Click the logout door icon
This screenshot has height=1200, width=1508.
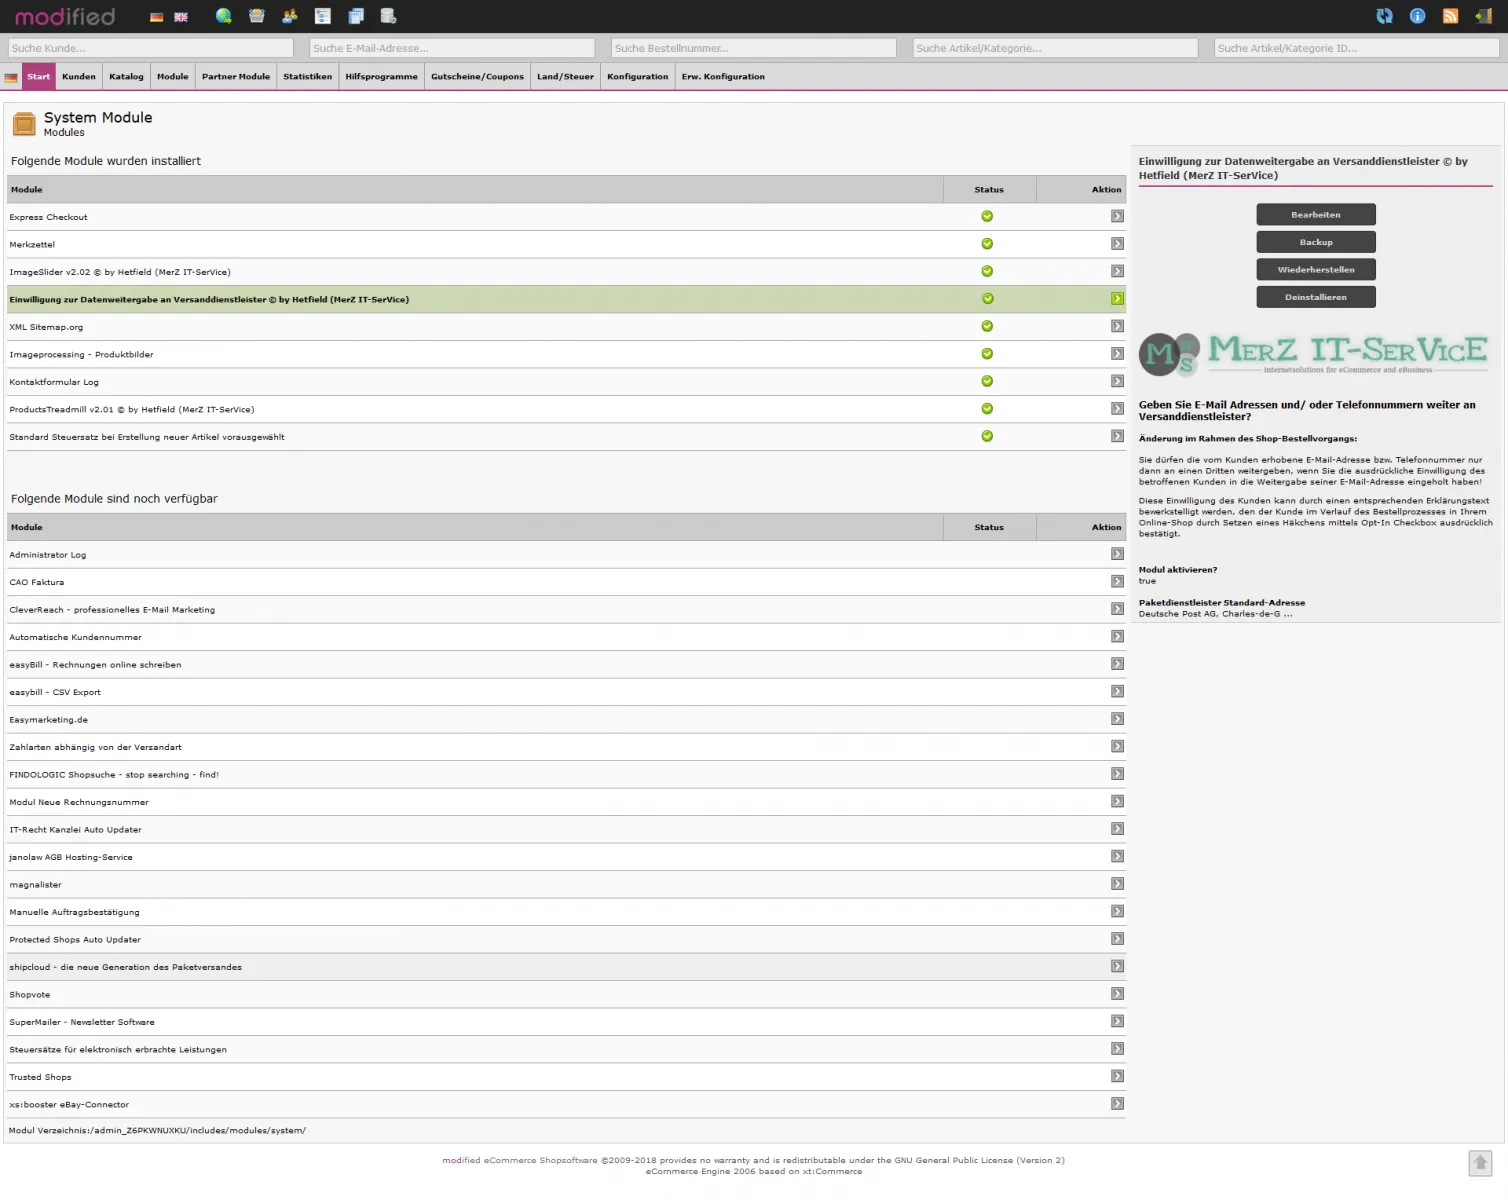coord(1483,16)
